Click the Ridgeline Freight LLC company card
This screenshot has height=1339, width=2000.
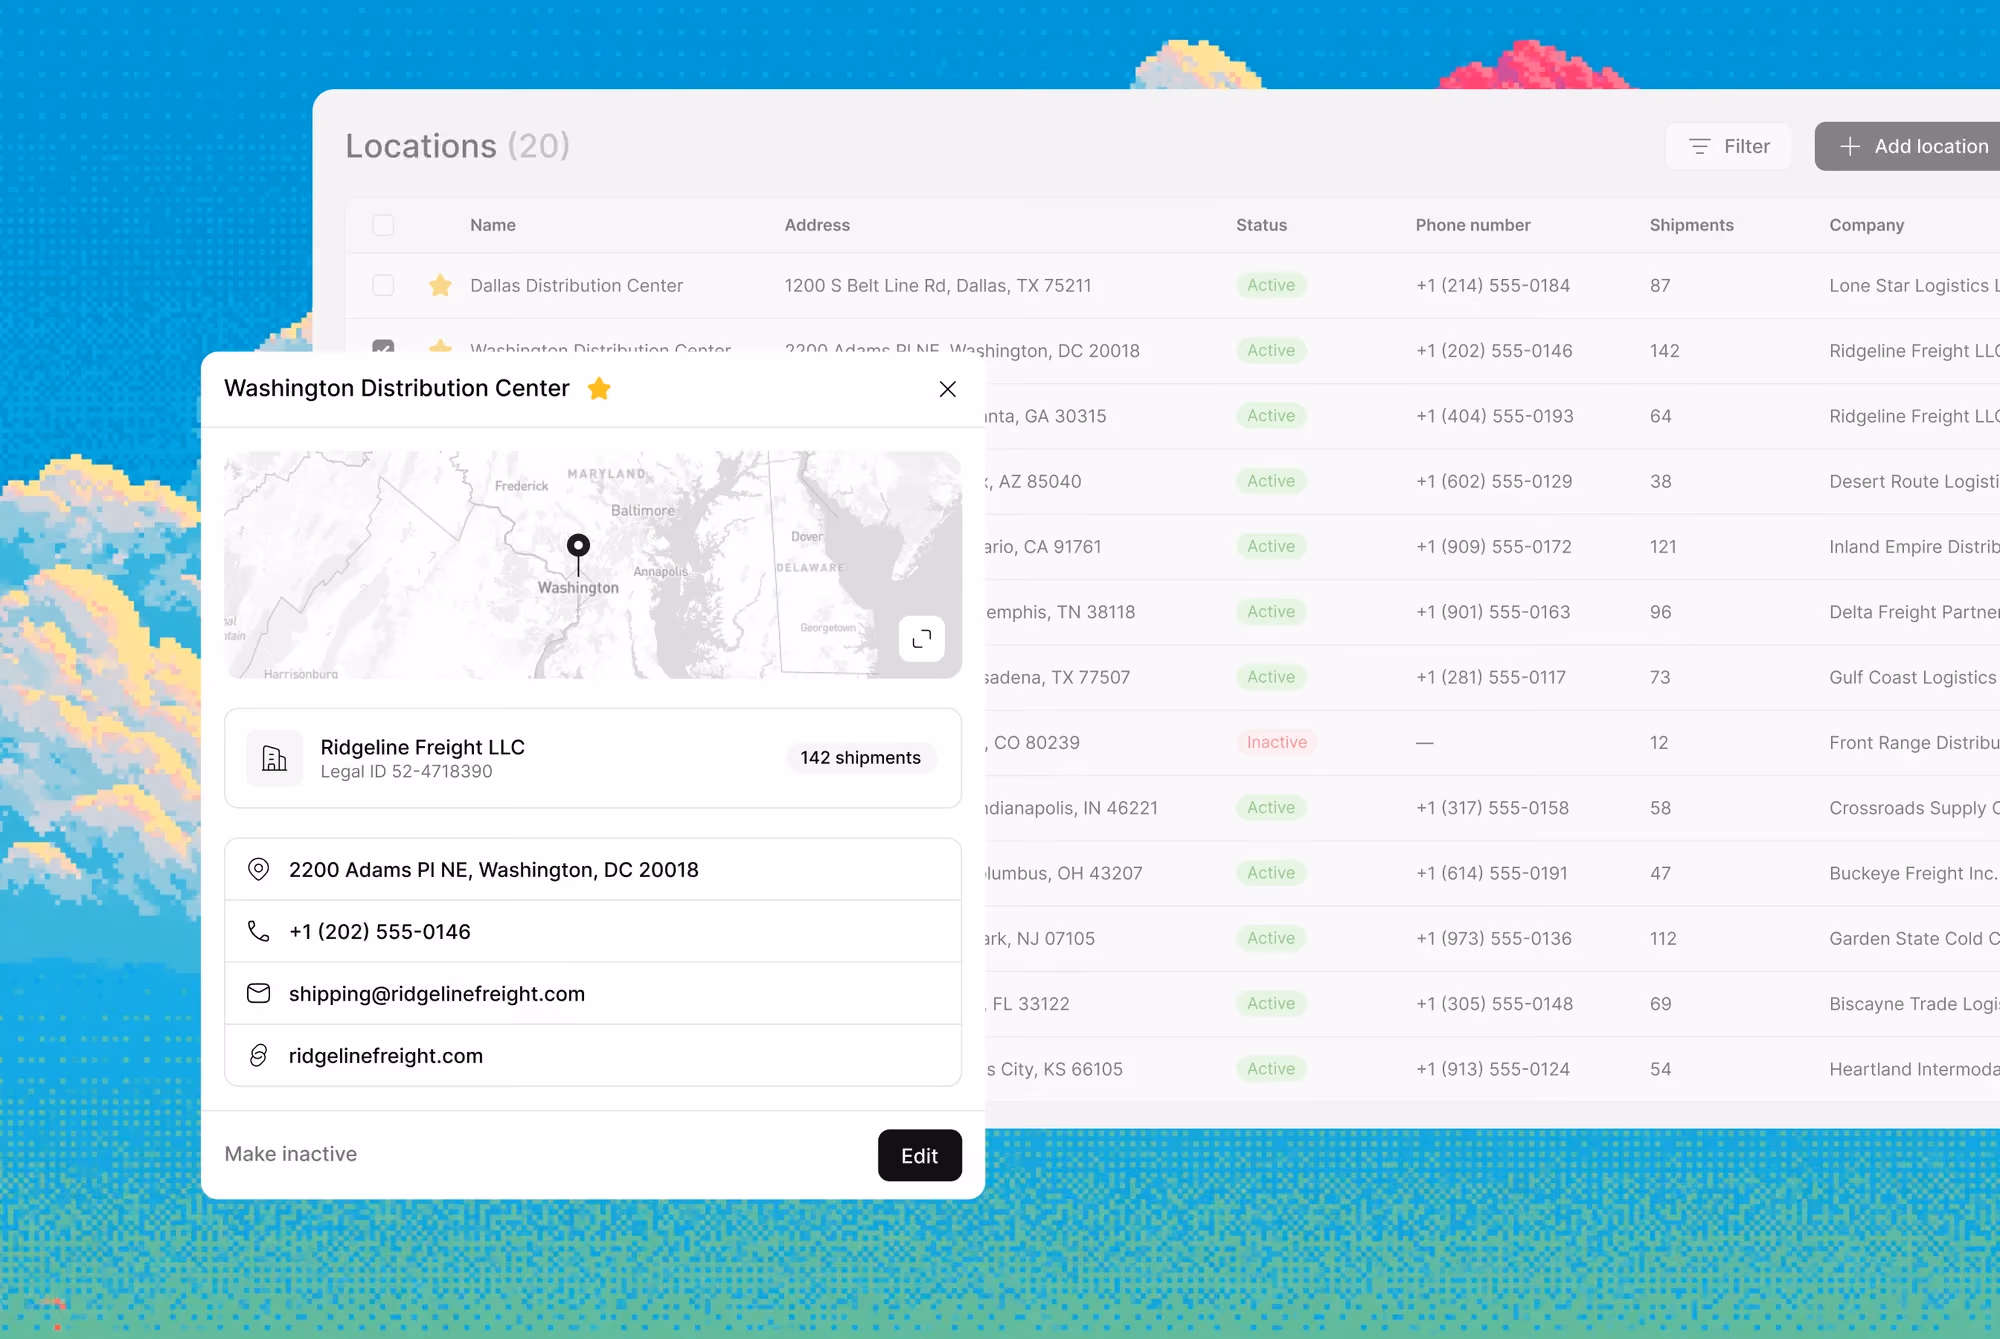pyautogui.click(x=593, y=758)
